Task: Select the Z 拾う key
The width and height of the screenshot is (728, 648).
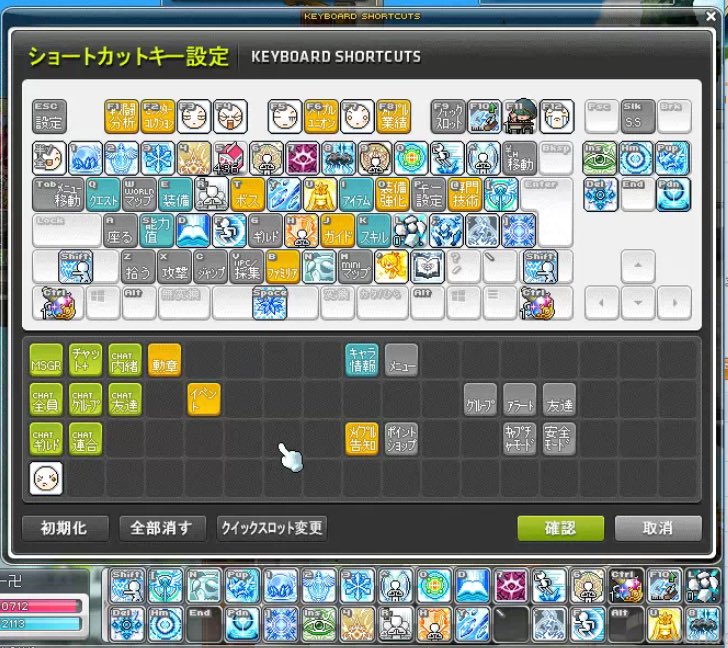Action: point(138,266)
